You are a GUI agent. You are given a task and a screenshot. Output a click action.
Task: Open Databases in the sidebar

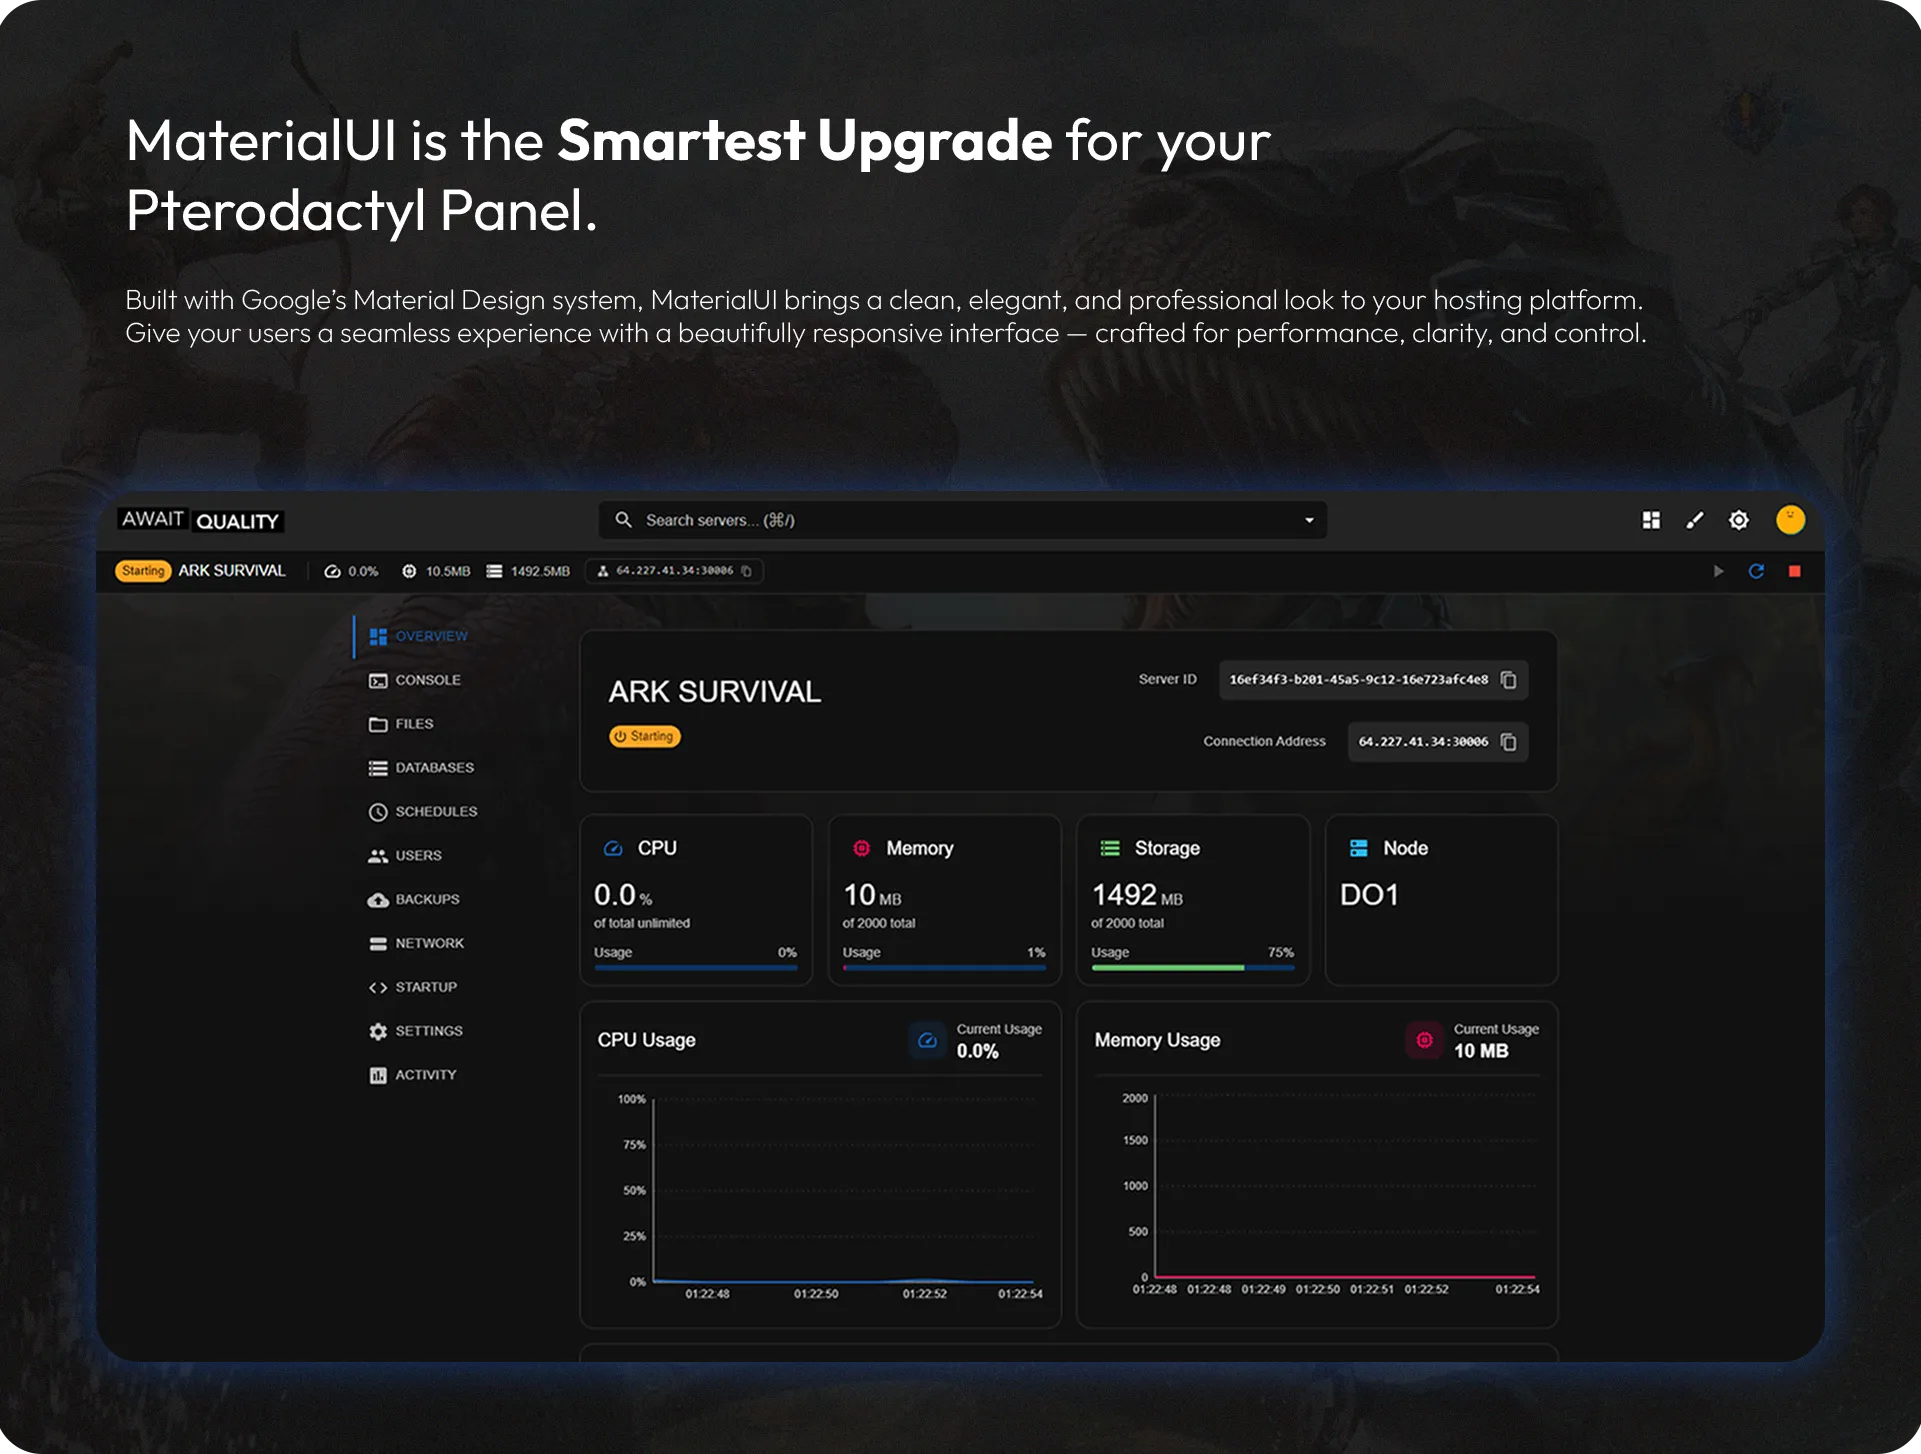pyautogui.click(x=421, y=768)
